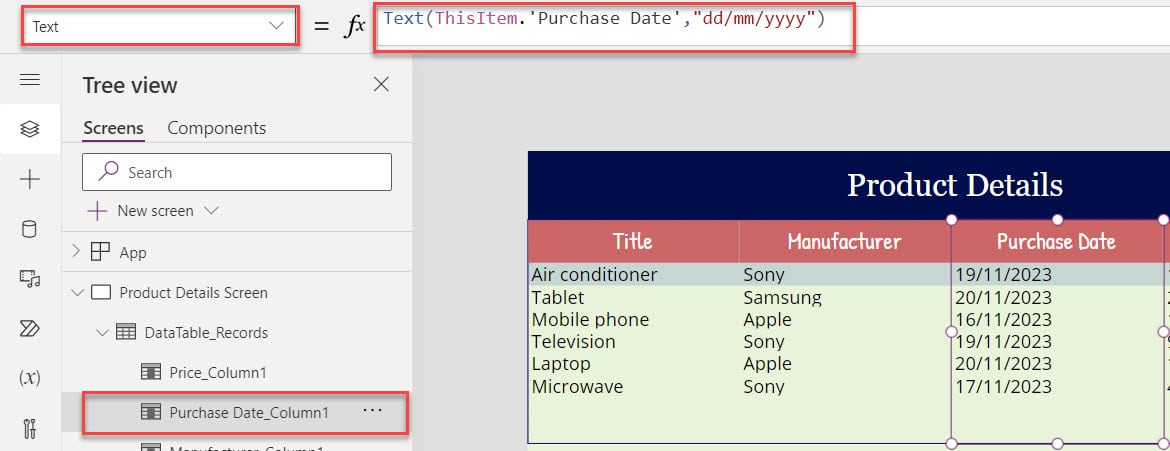The image size is (1170, 451).
Task: Click the Samsung manufacturer cell
Action: point(782,297)
